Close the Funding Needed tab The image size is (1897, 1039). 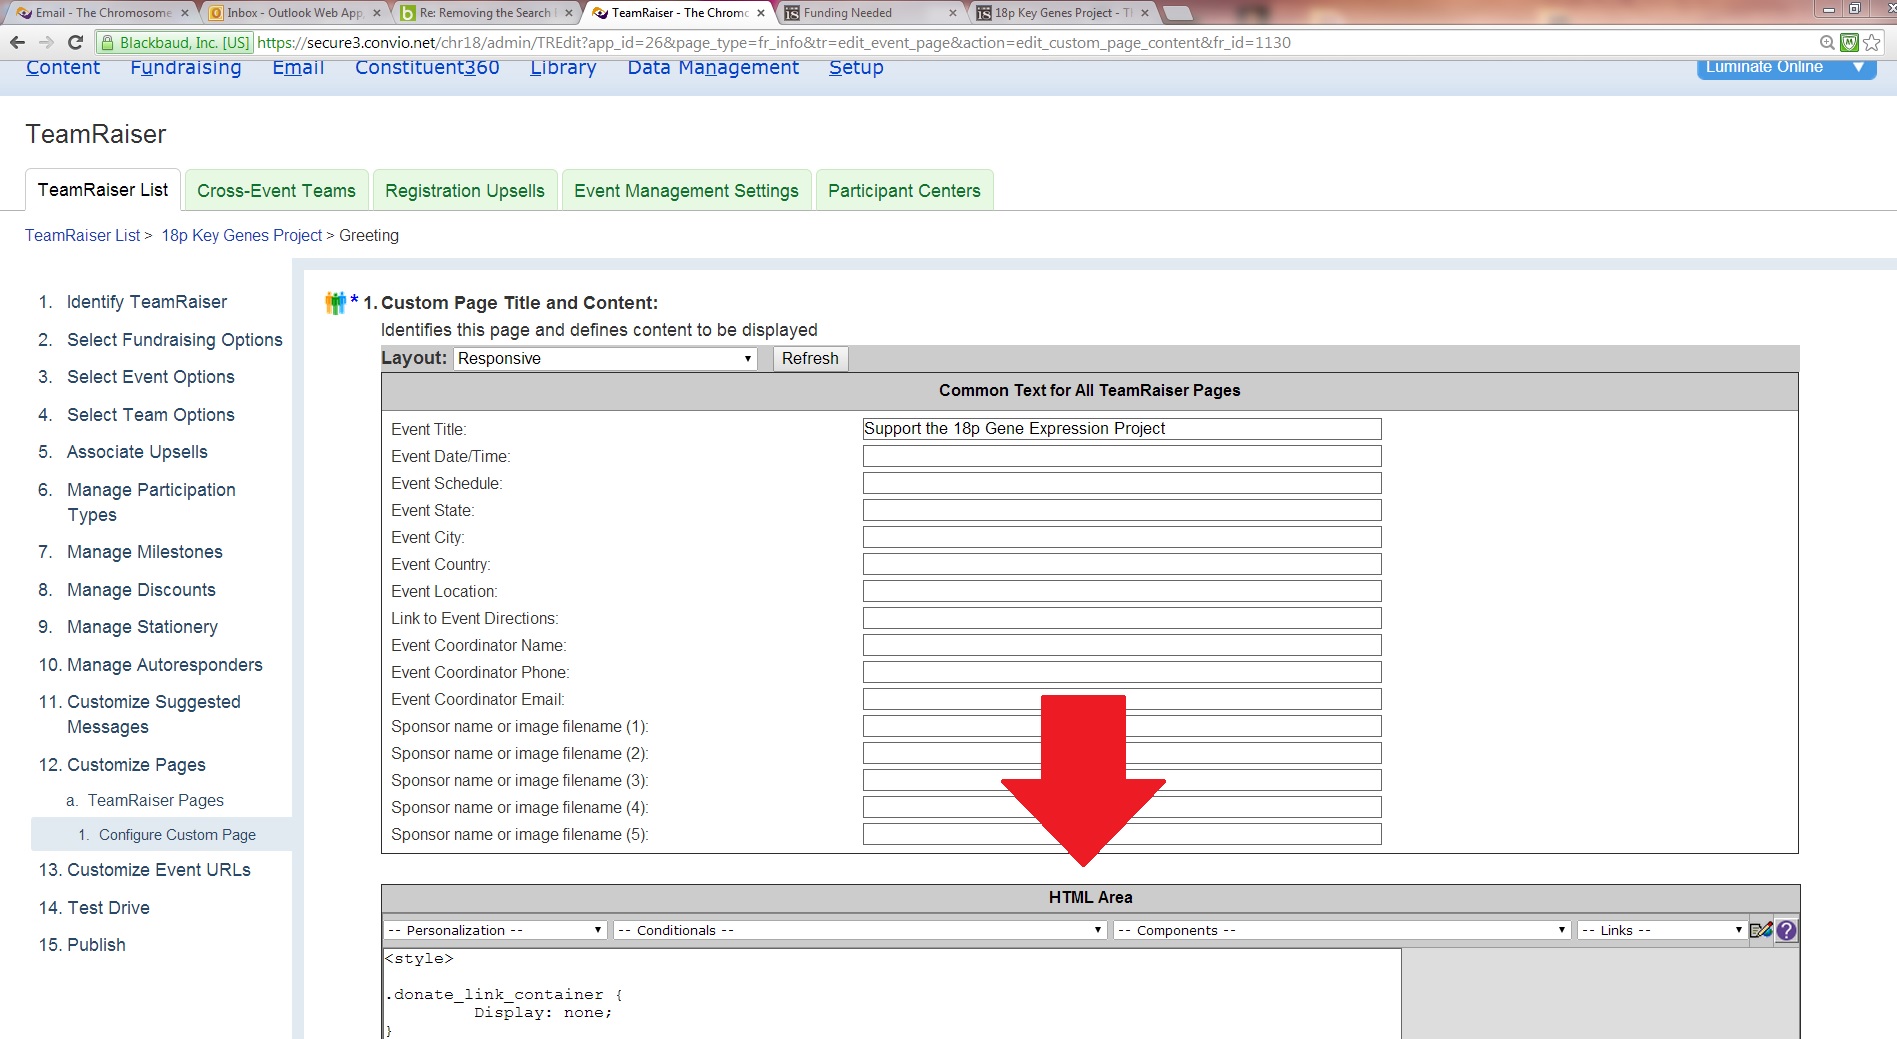pyautogui.click(x=953, y=13)
